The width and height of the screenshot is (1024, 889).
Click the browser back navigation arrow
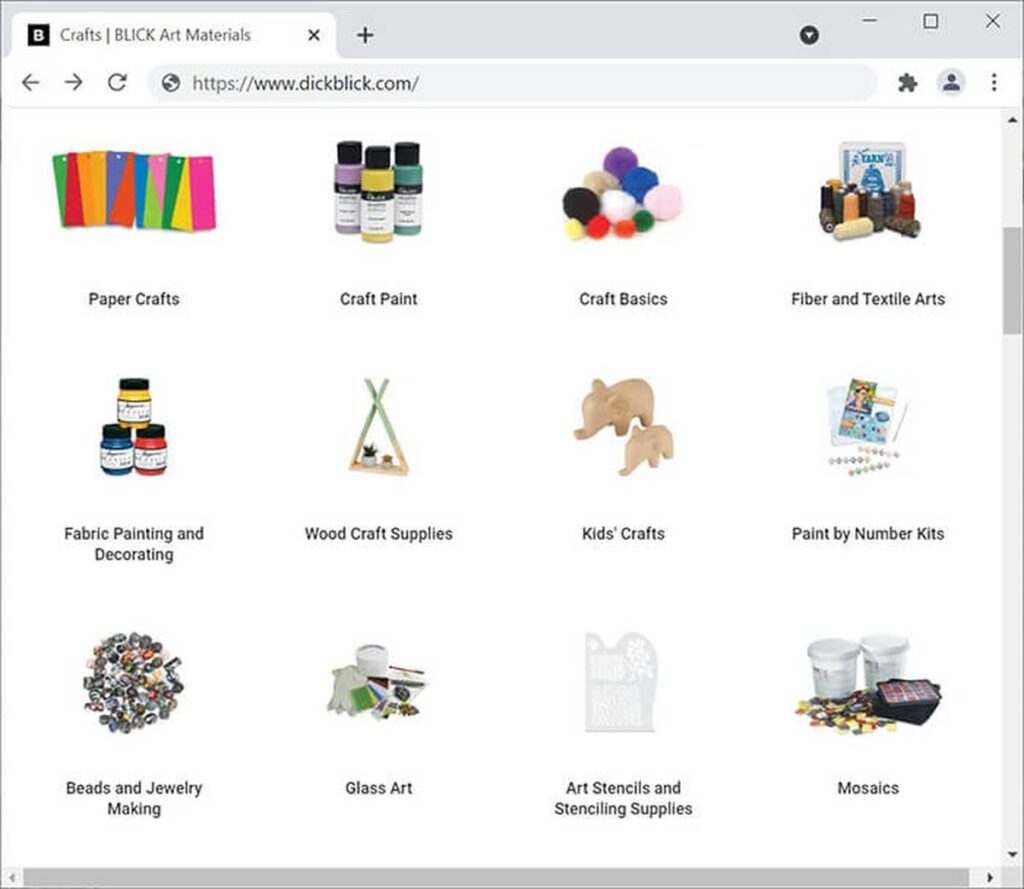click(30, 82)
